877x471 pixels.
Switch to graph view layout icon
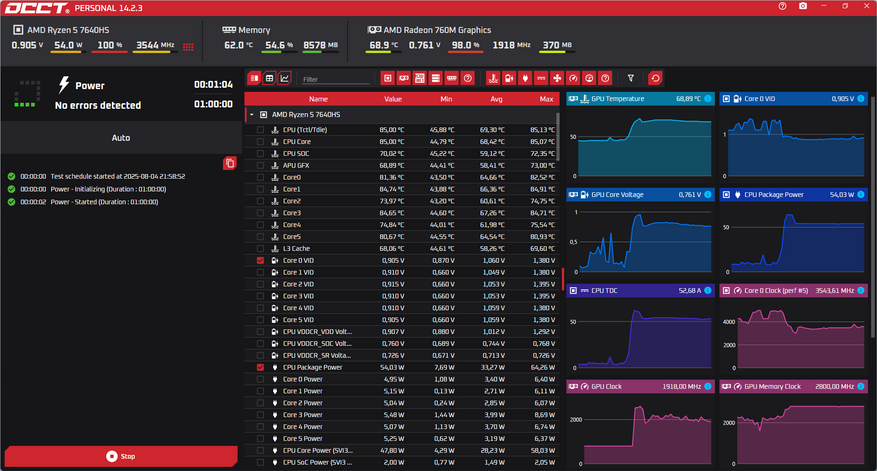pos(285,78)
